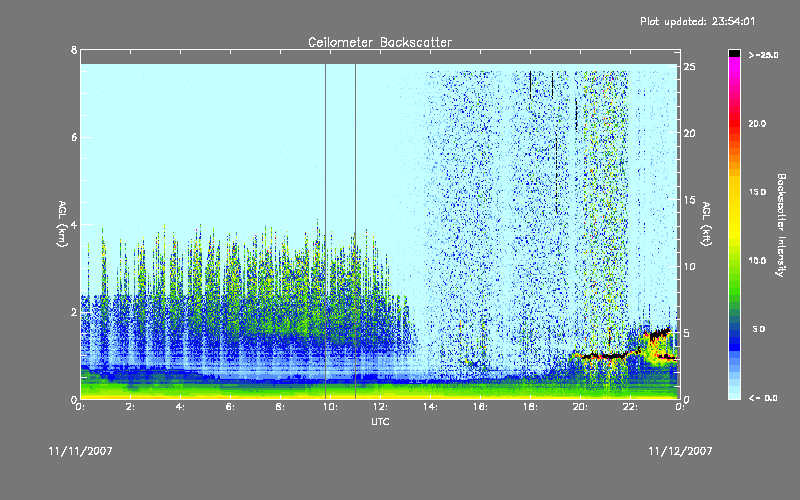Click the 4 km tick label
The width and height of the screenshot is (800, 500).
click(x=74, y=224)
